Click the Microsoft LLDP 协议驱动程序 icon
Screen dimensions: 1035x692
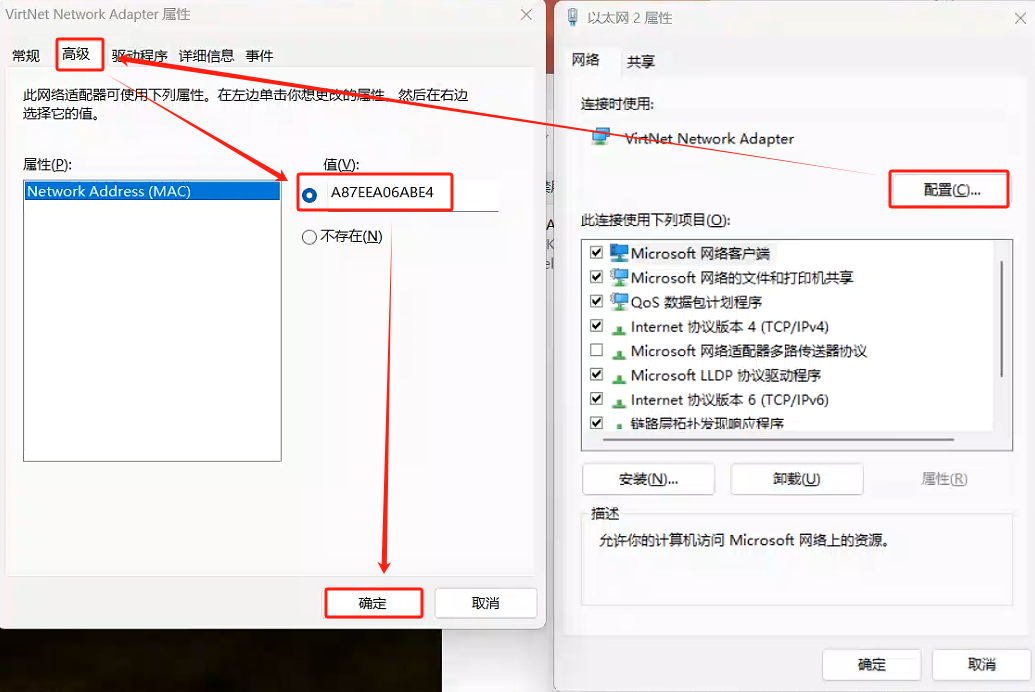[619, 376]
